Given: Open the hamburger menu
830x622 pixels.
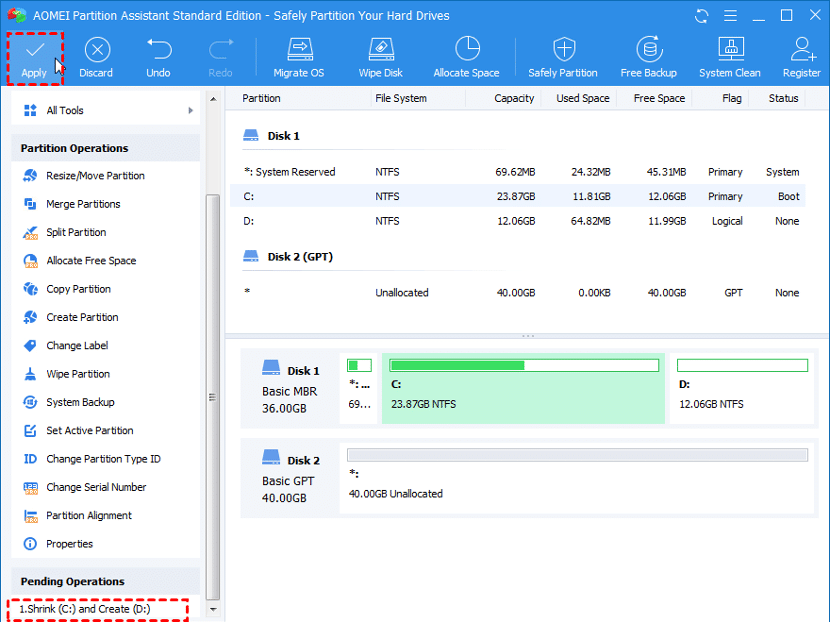Looking at the screenshot, I should click(x=731, y=15).
